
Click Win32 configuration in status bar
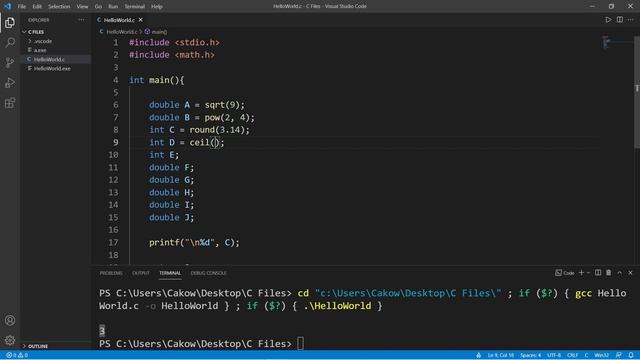pyautogui.click(x=602, y=355)
